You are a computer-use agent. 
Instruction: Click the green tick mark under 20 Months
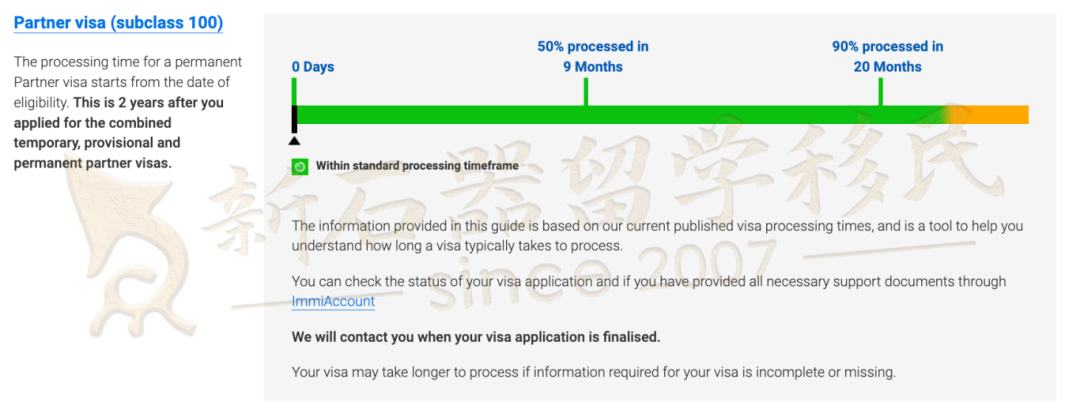880,92
